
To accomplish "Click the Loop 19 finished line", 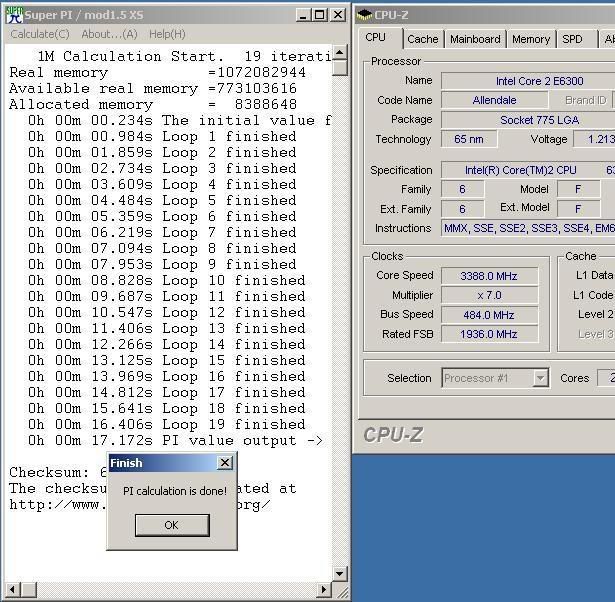I will point(167,425).
